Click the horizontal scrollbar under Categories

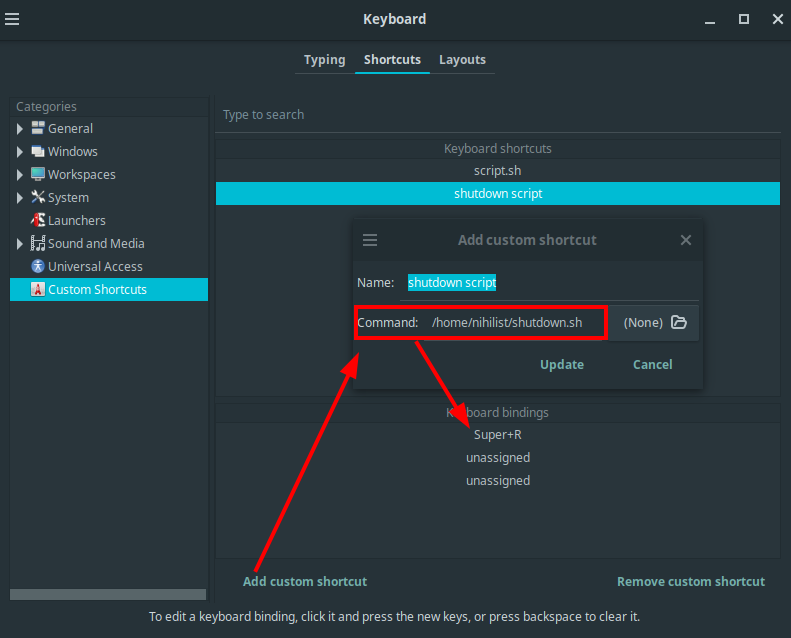(108, 595)
